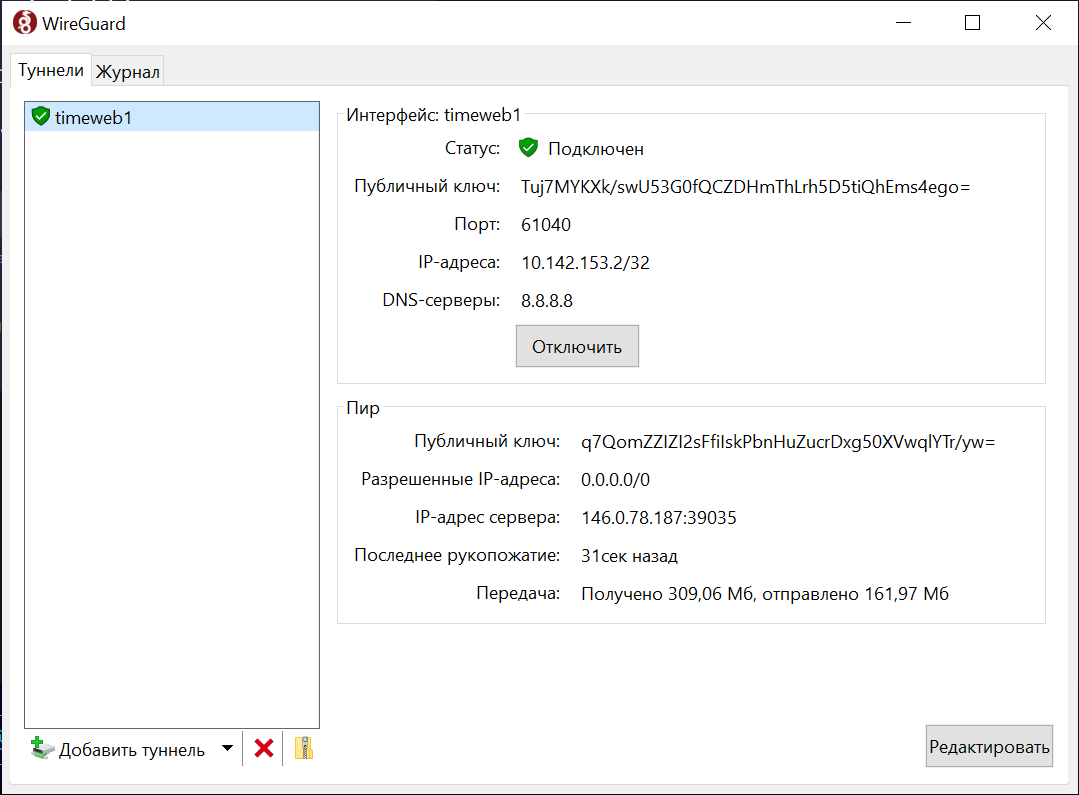Remove selected tunnel with the red X

[x=264, y=748]
